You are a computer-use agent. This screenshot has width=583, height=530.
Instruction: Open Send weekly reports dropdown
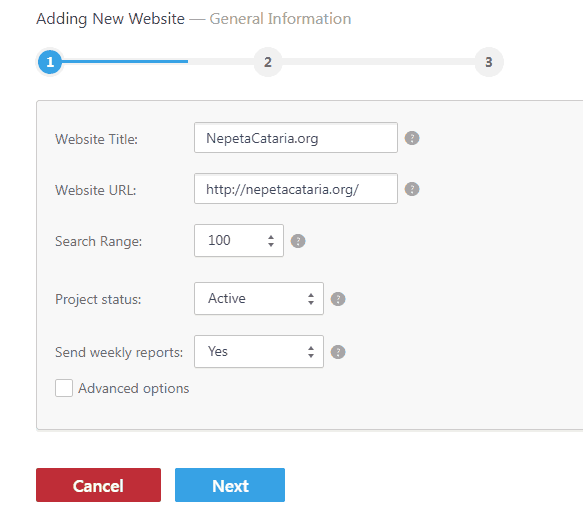(x=259, y=351)
